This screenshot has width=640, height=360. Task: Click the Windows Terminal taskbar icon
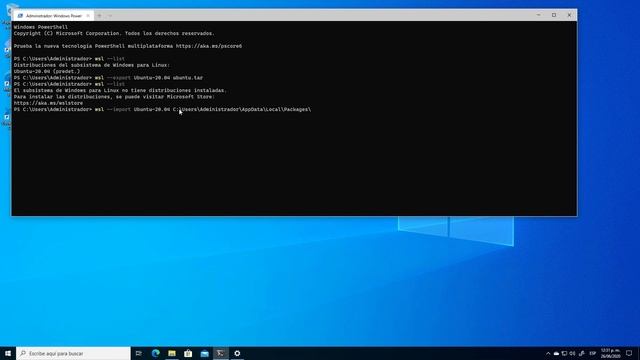(x=221, y=353)
